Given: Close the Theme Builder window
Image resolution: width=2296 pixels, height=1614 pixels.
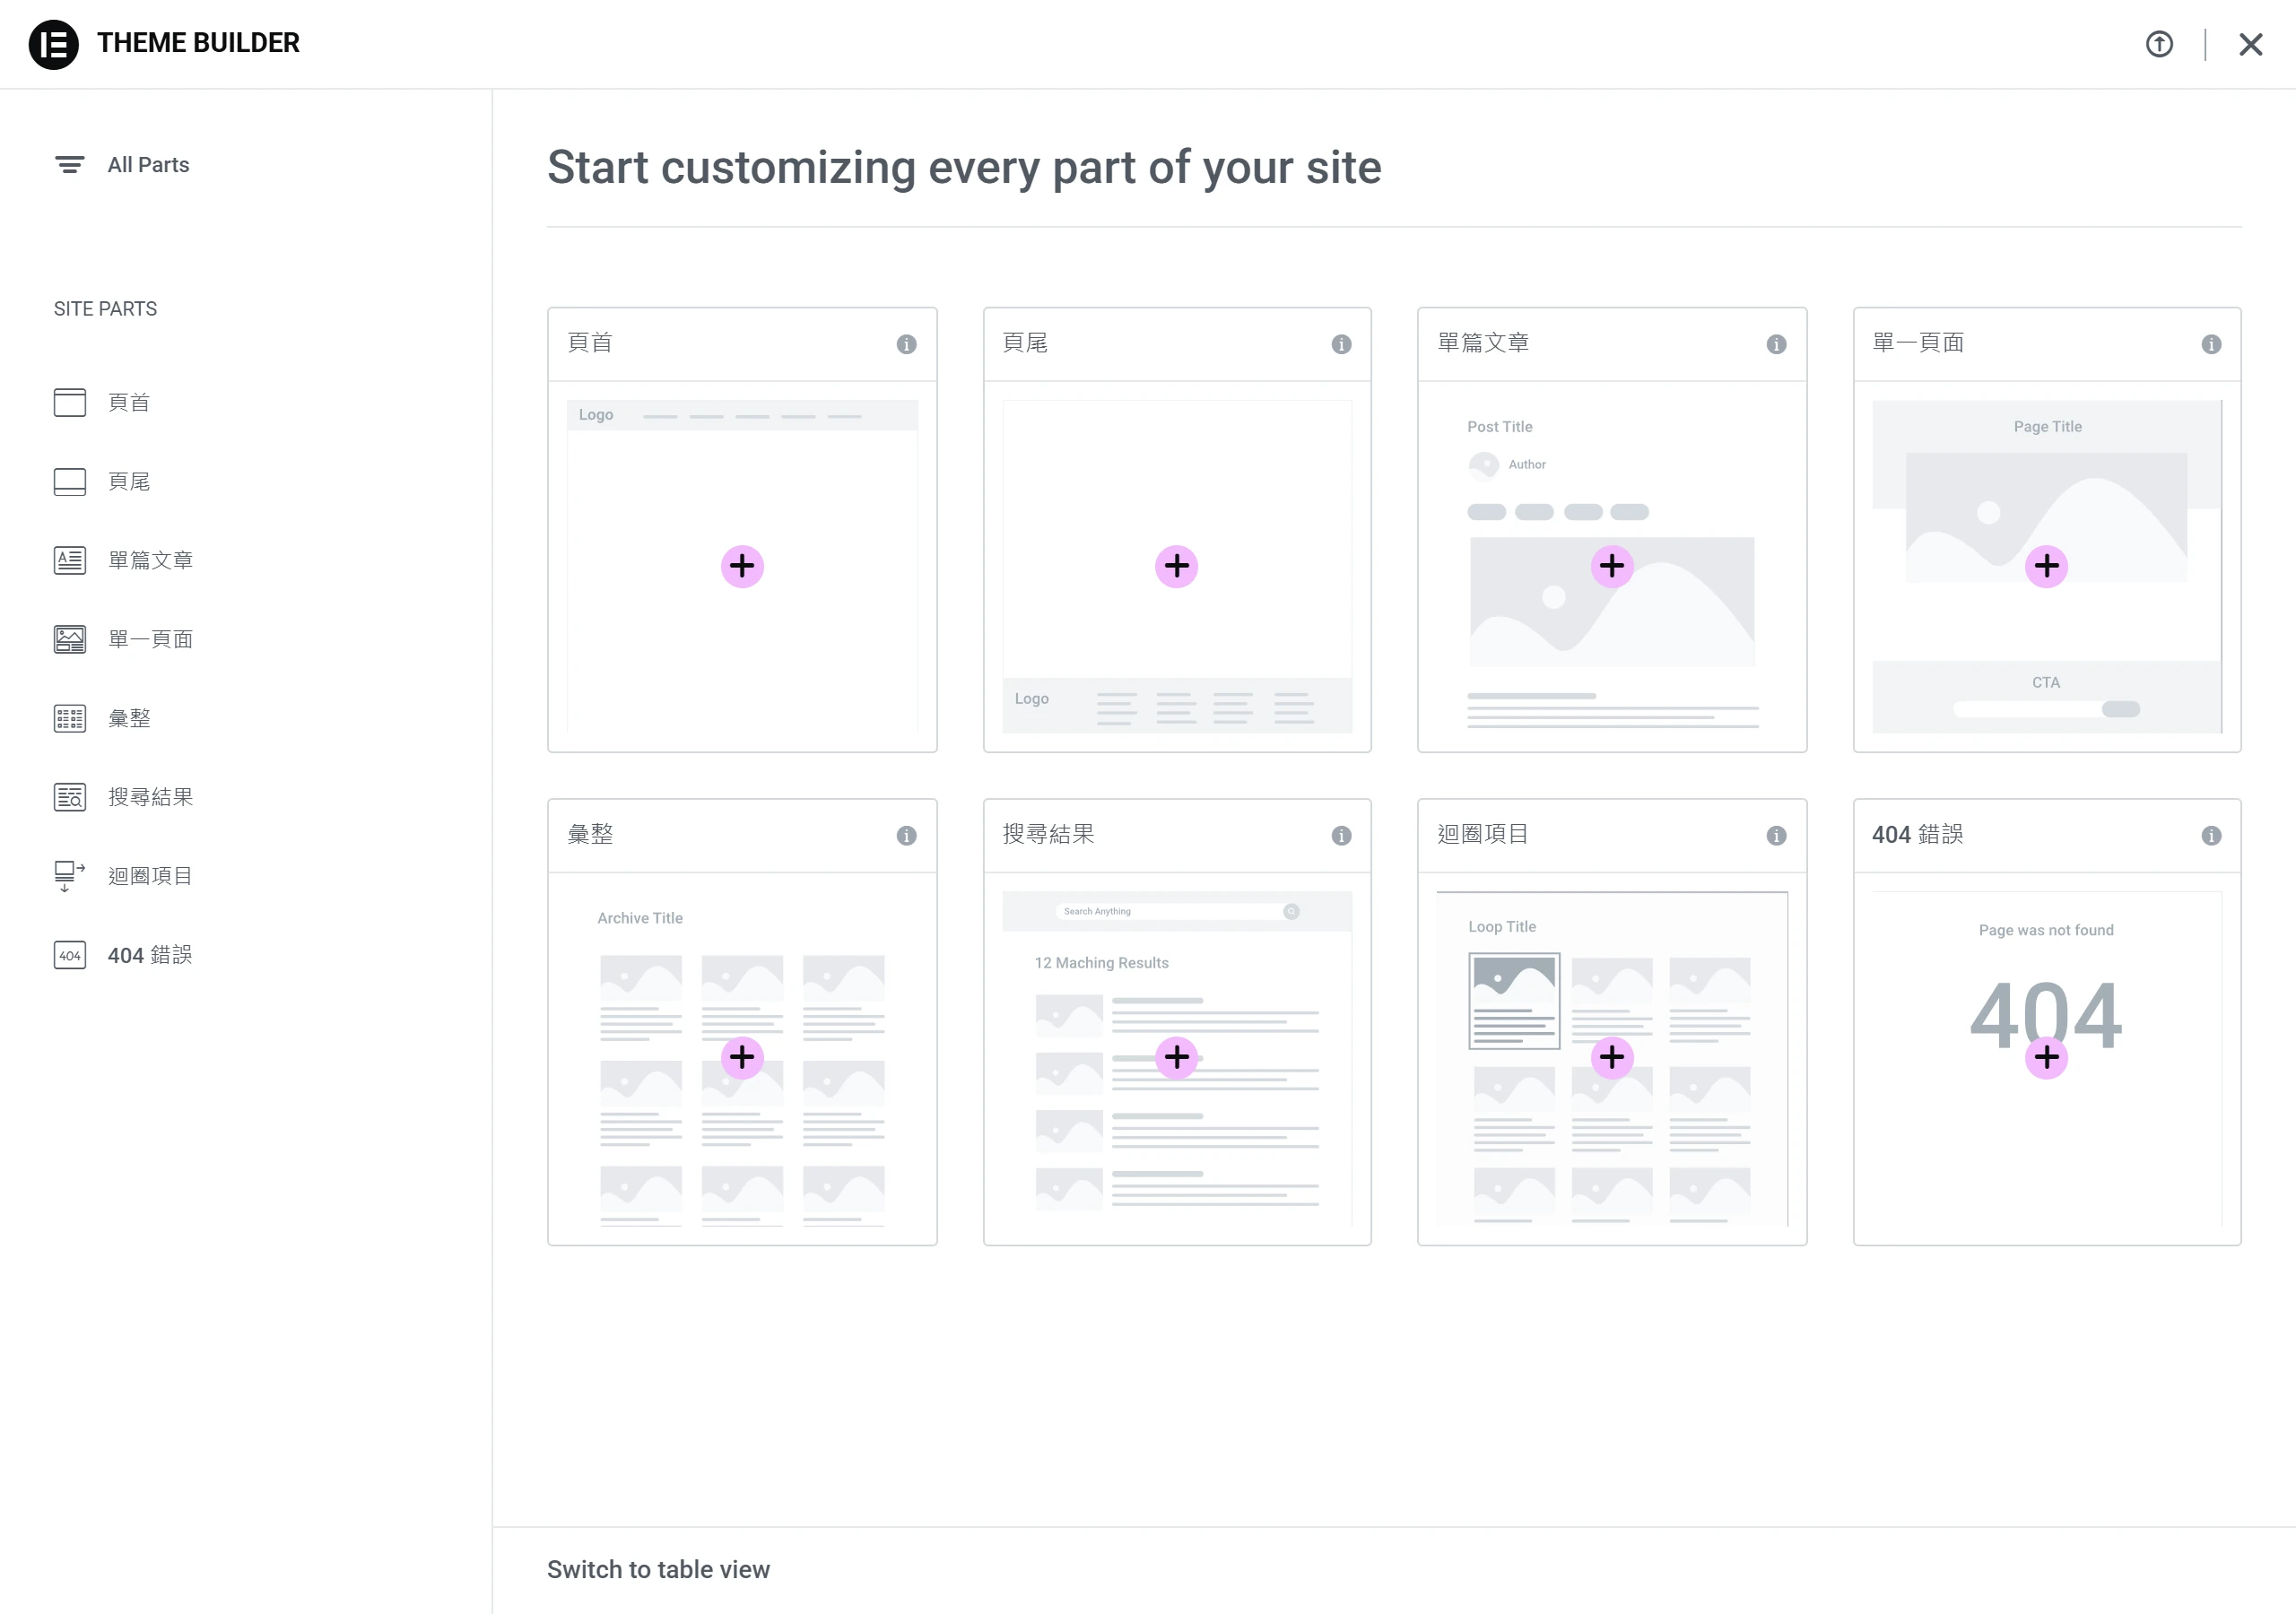Looking at the screenshot, I should pos(2250,44).
